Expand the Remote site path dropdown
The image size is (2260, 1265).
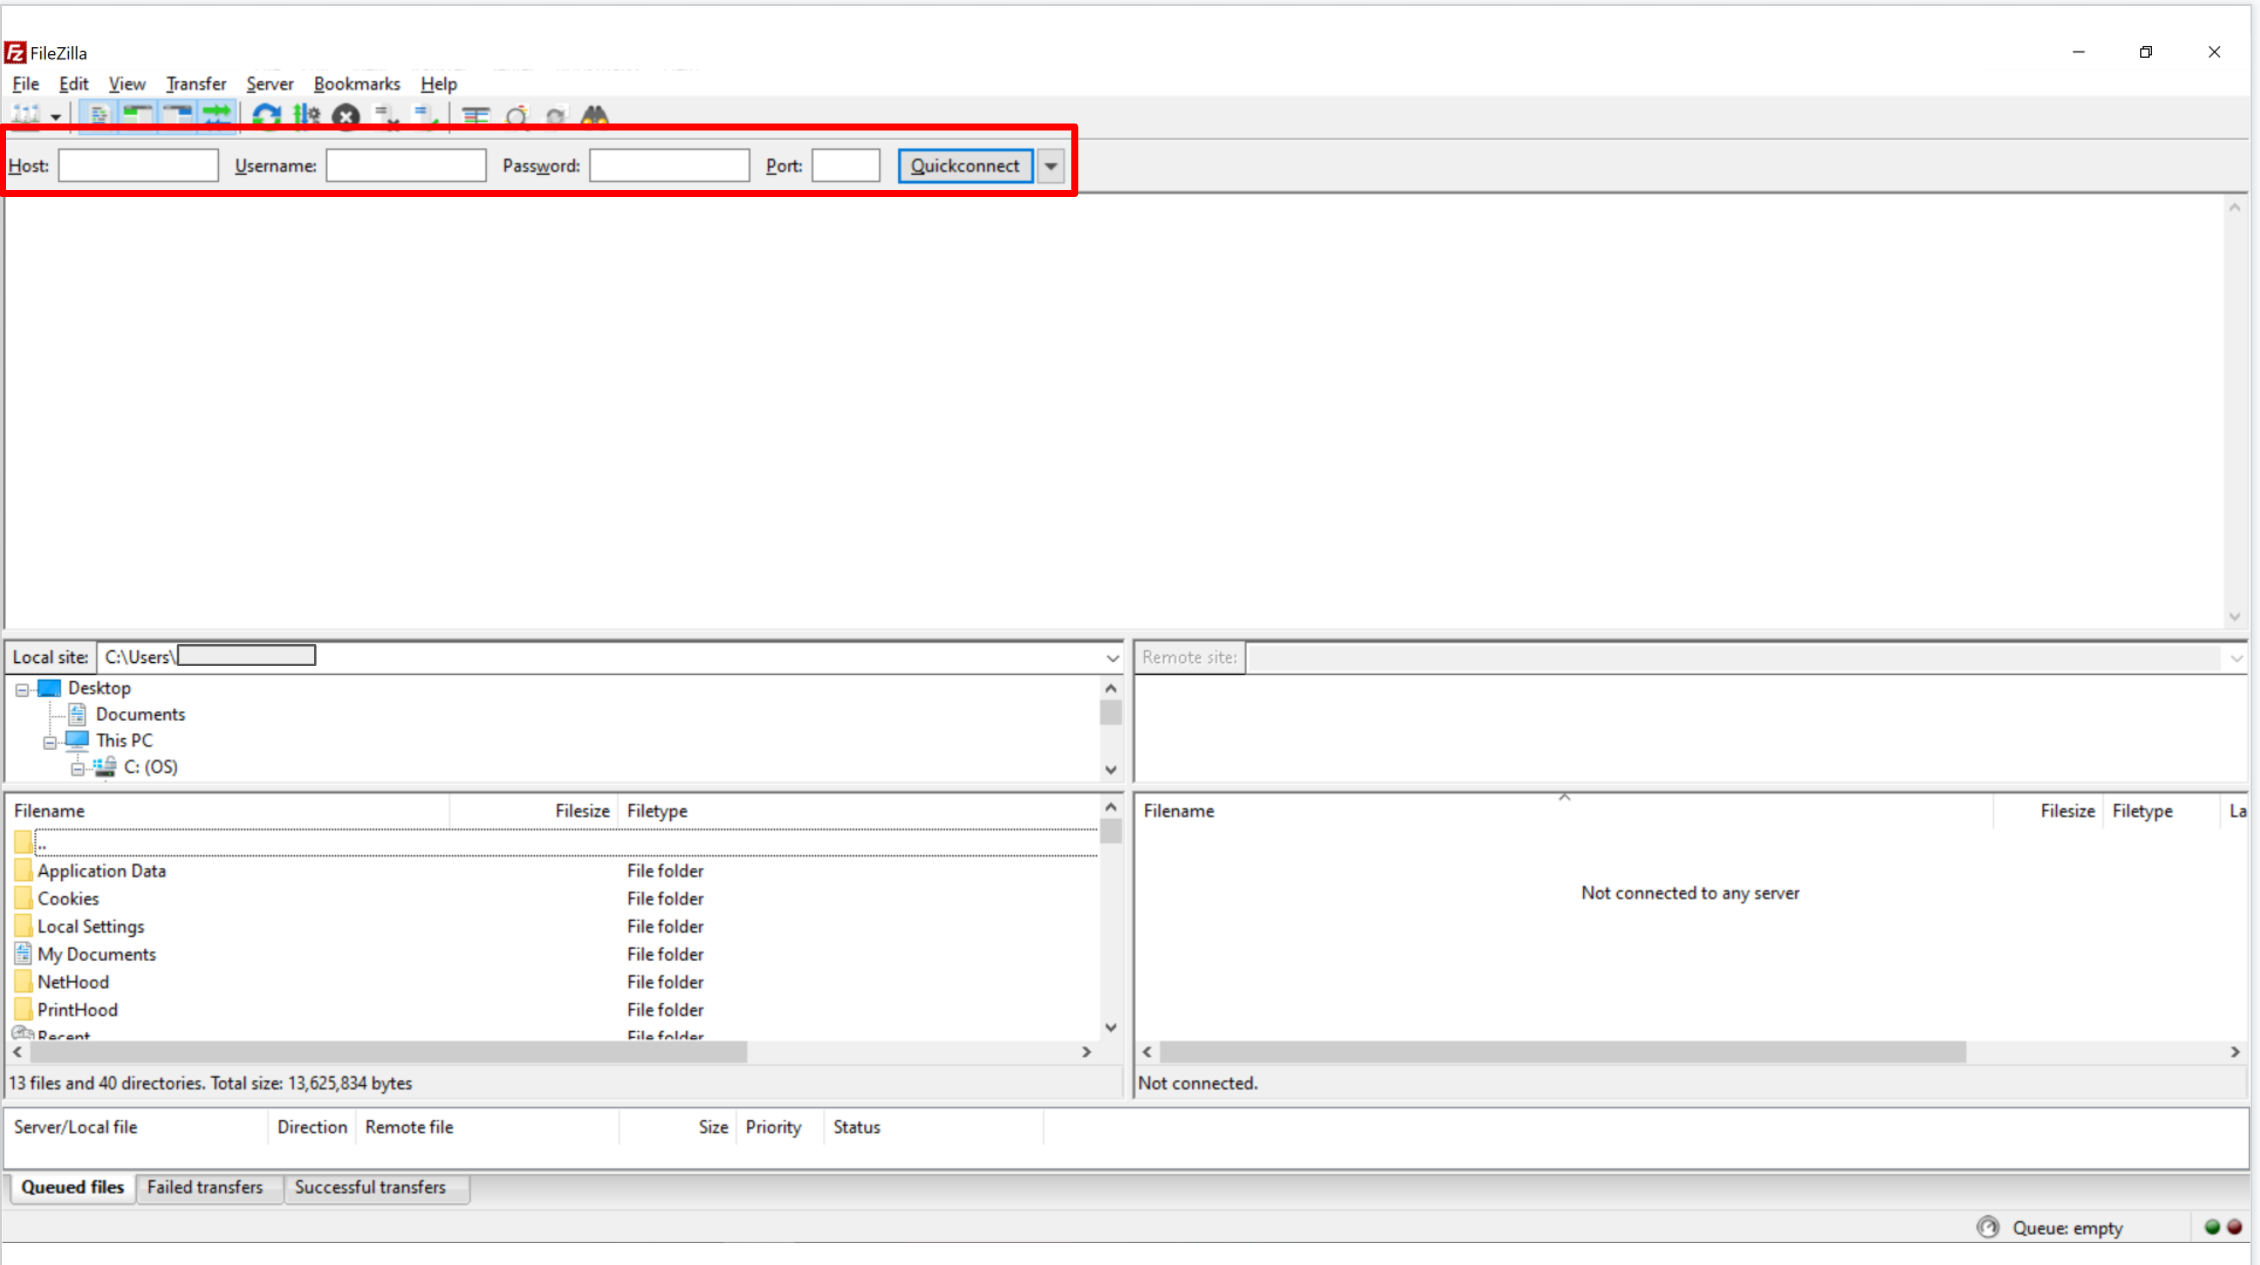(2237, 657)
